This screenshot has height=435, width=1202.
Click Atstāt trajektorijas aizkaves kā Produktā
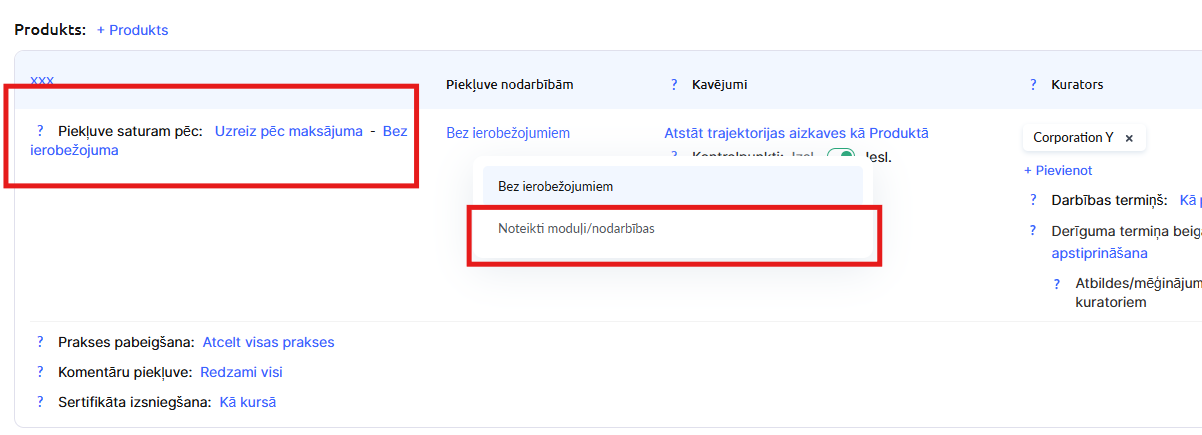coord(796,133)
